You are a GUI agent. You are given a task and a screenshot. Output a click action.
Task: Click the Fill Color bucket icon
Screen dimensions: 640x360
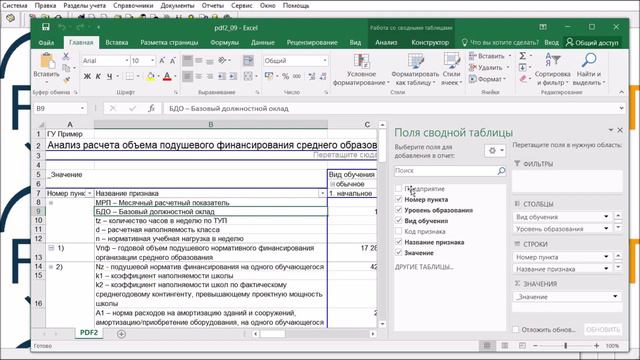(x=151, y=76)
